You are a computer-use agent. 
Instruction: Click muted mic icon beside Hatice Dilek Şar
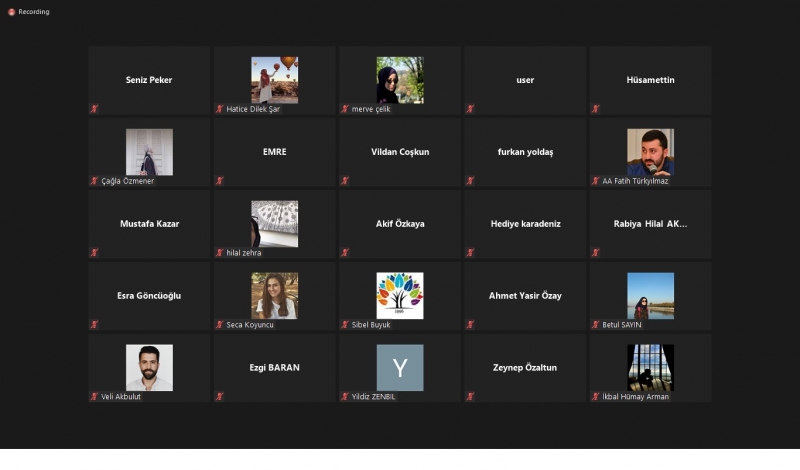[220, 109]
